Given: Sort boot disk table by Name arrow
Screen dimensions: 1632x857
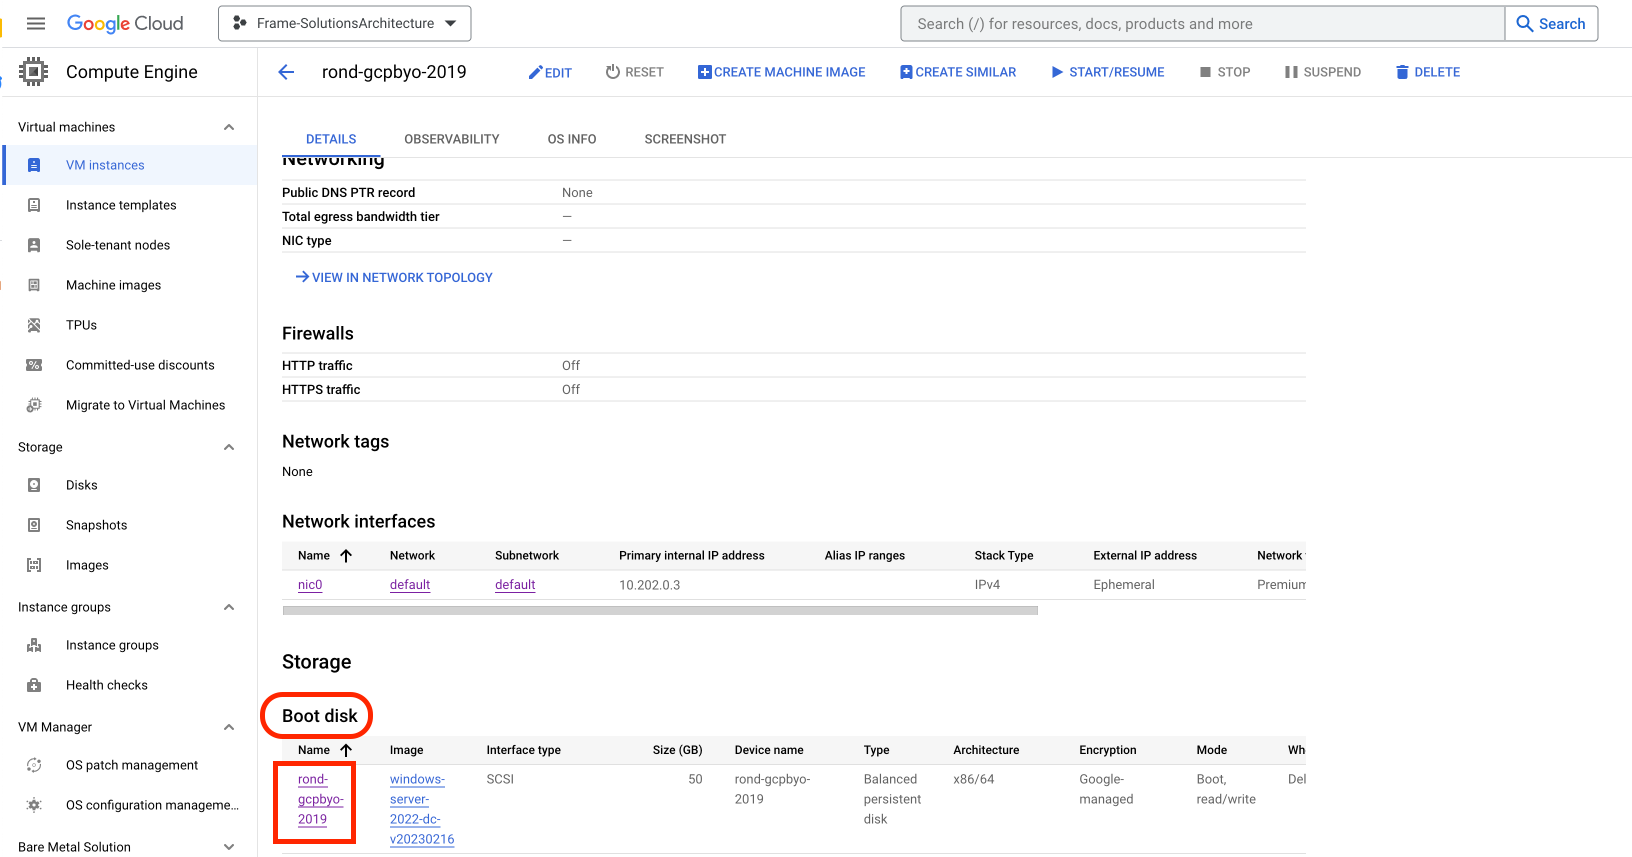Looking at the screenshot, I should pyautogui.click(x=346, y=750).
